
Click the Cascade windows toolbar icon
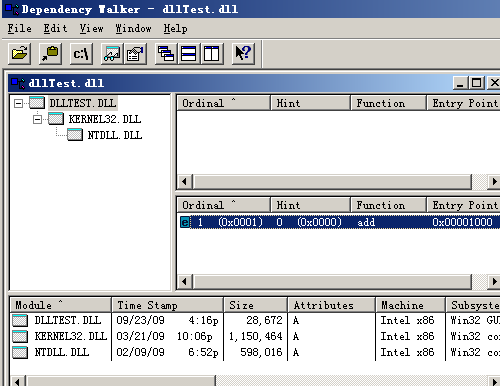(166, 54)
